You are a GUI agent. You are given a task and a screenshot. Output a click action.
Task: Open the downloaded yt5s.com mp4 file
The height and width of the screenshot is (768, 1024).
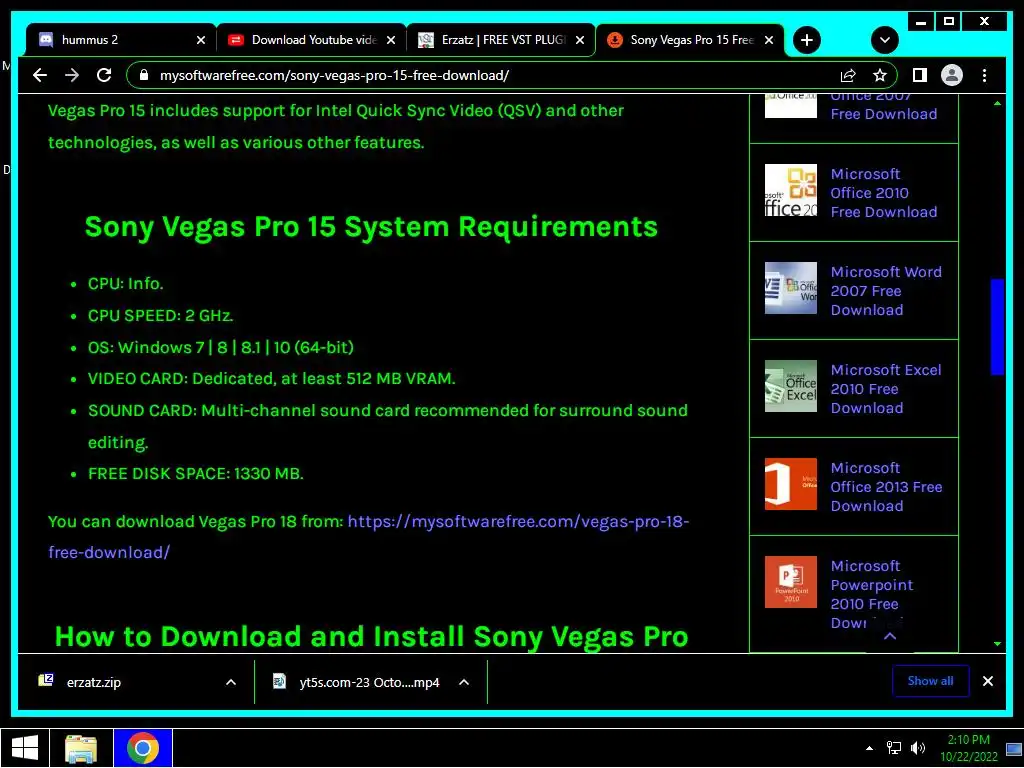click(357, 682)
